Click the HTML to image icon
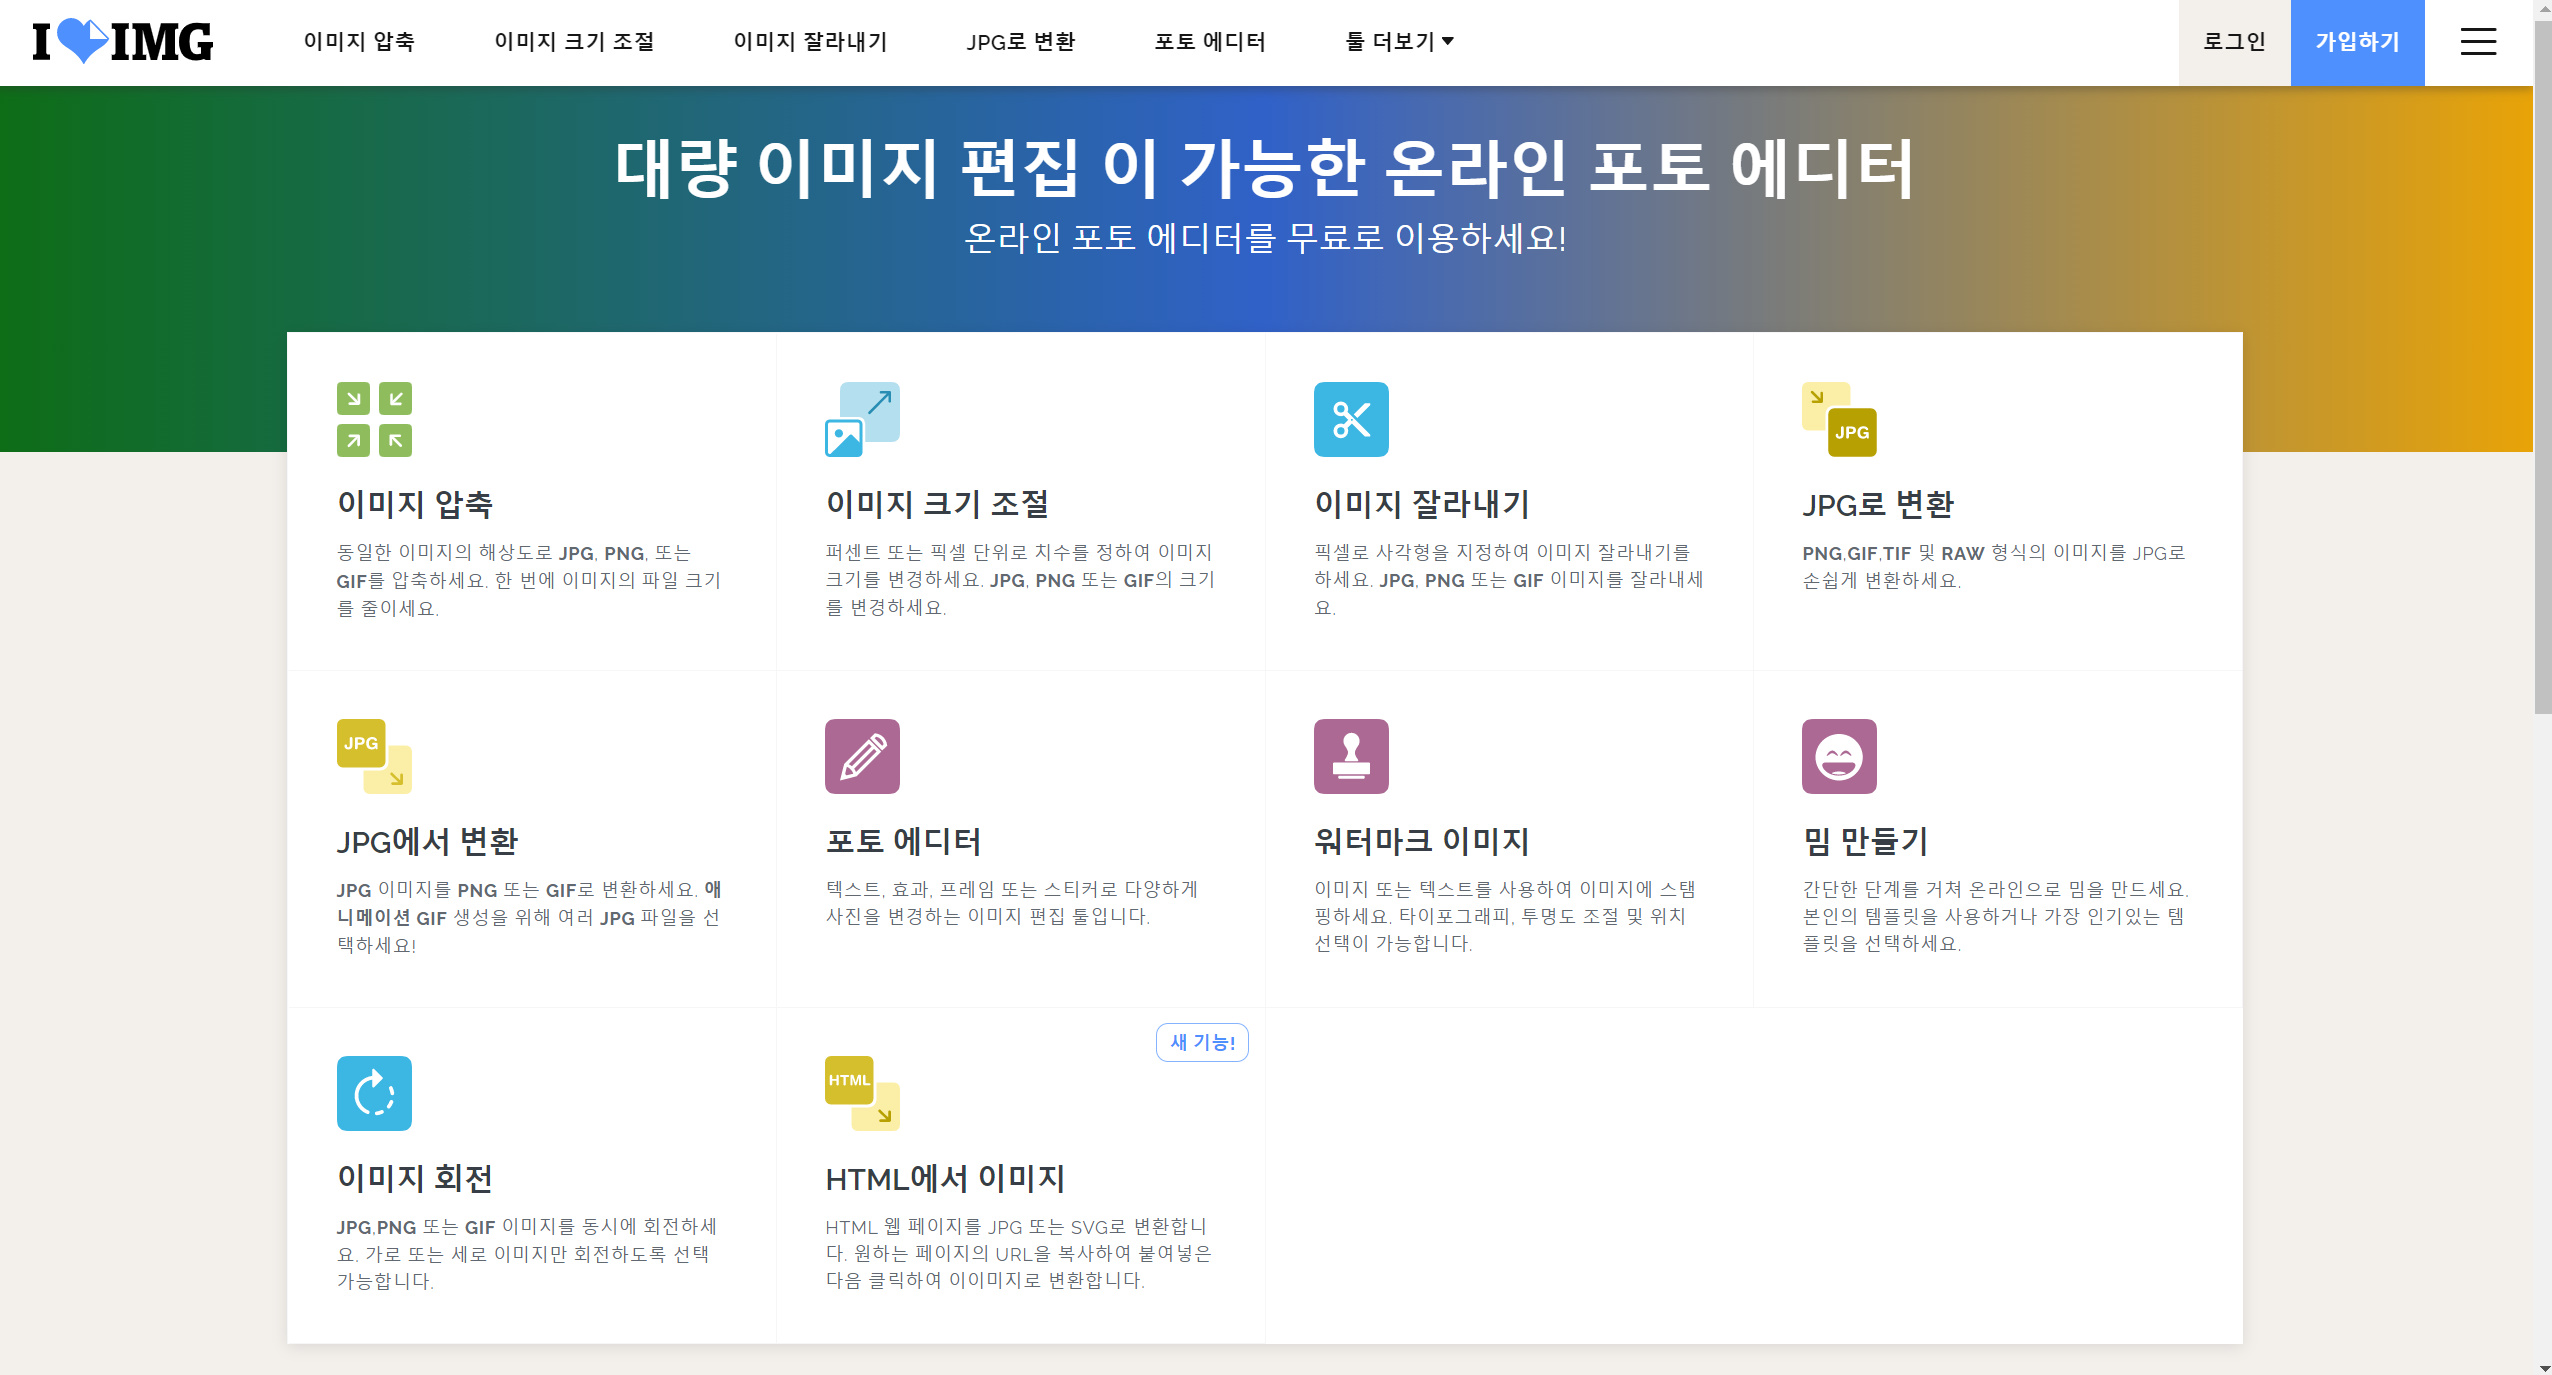The image size is (2552, 1375). point(862,1093)
